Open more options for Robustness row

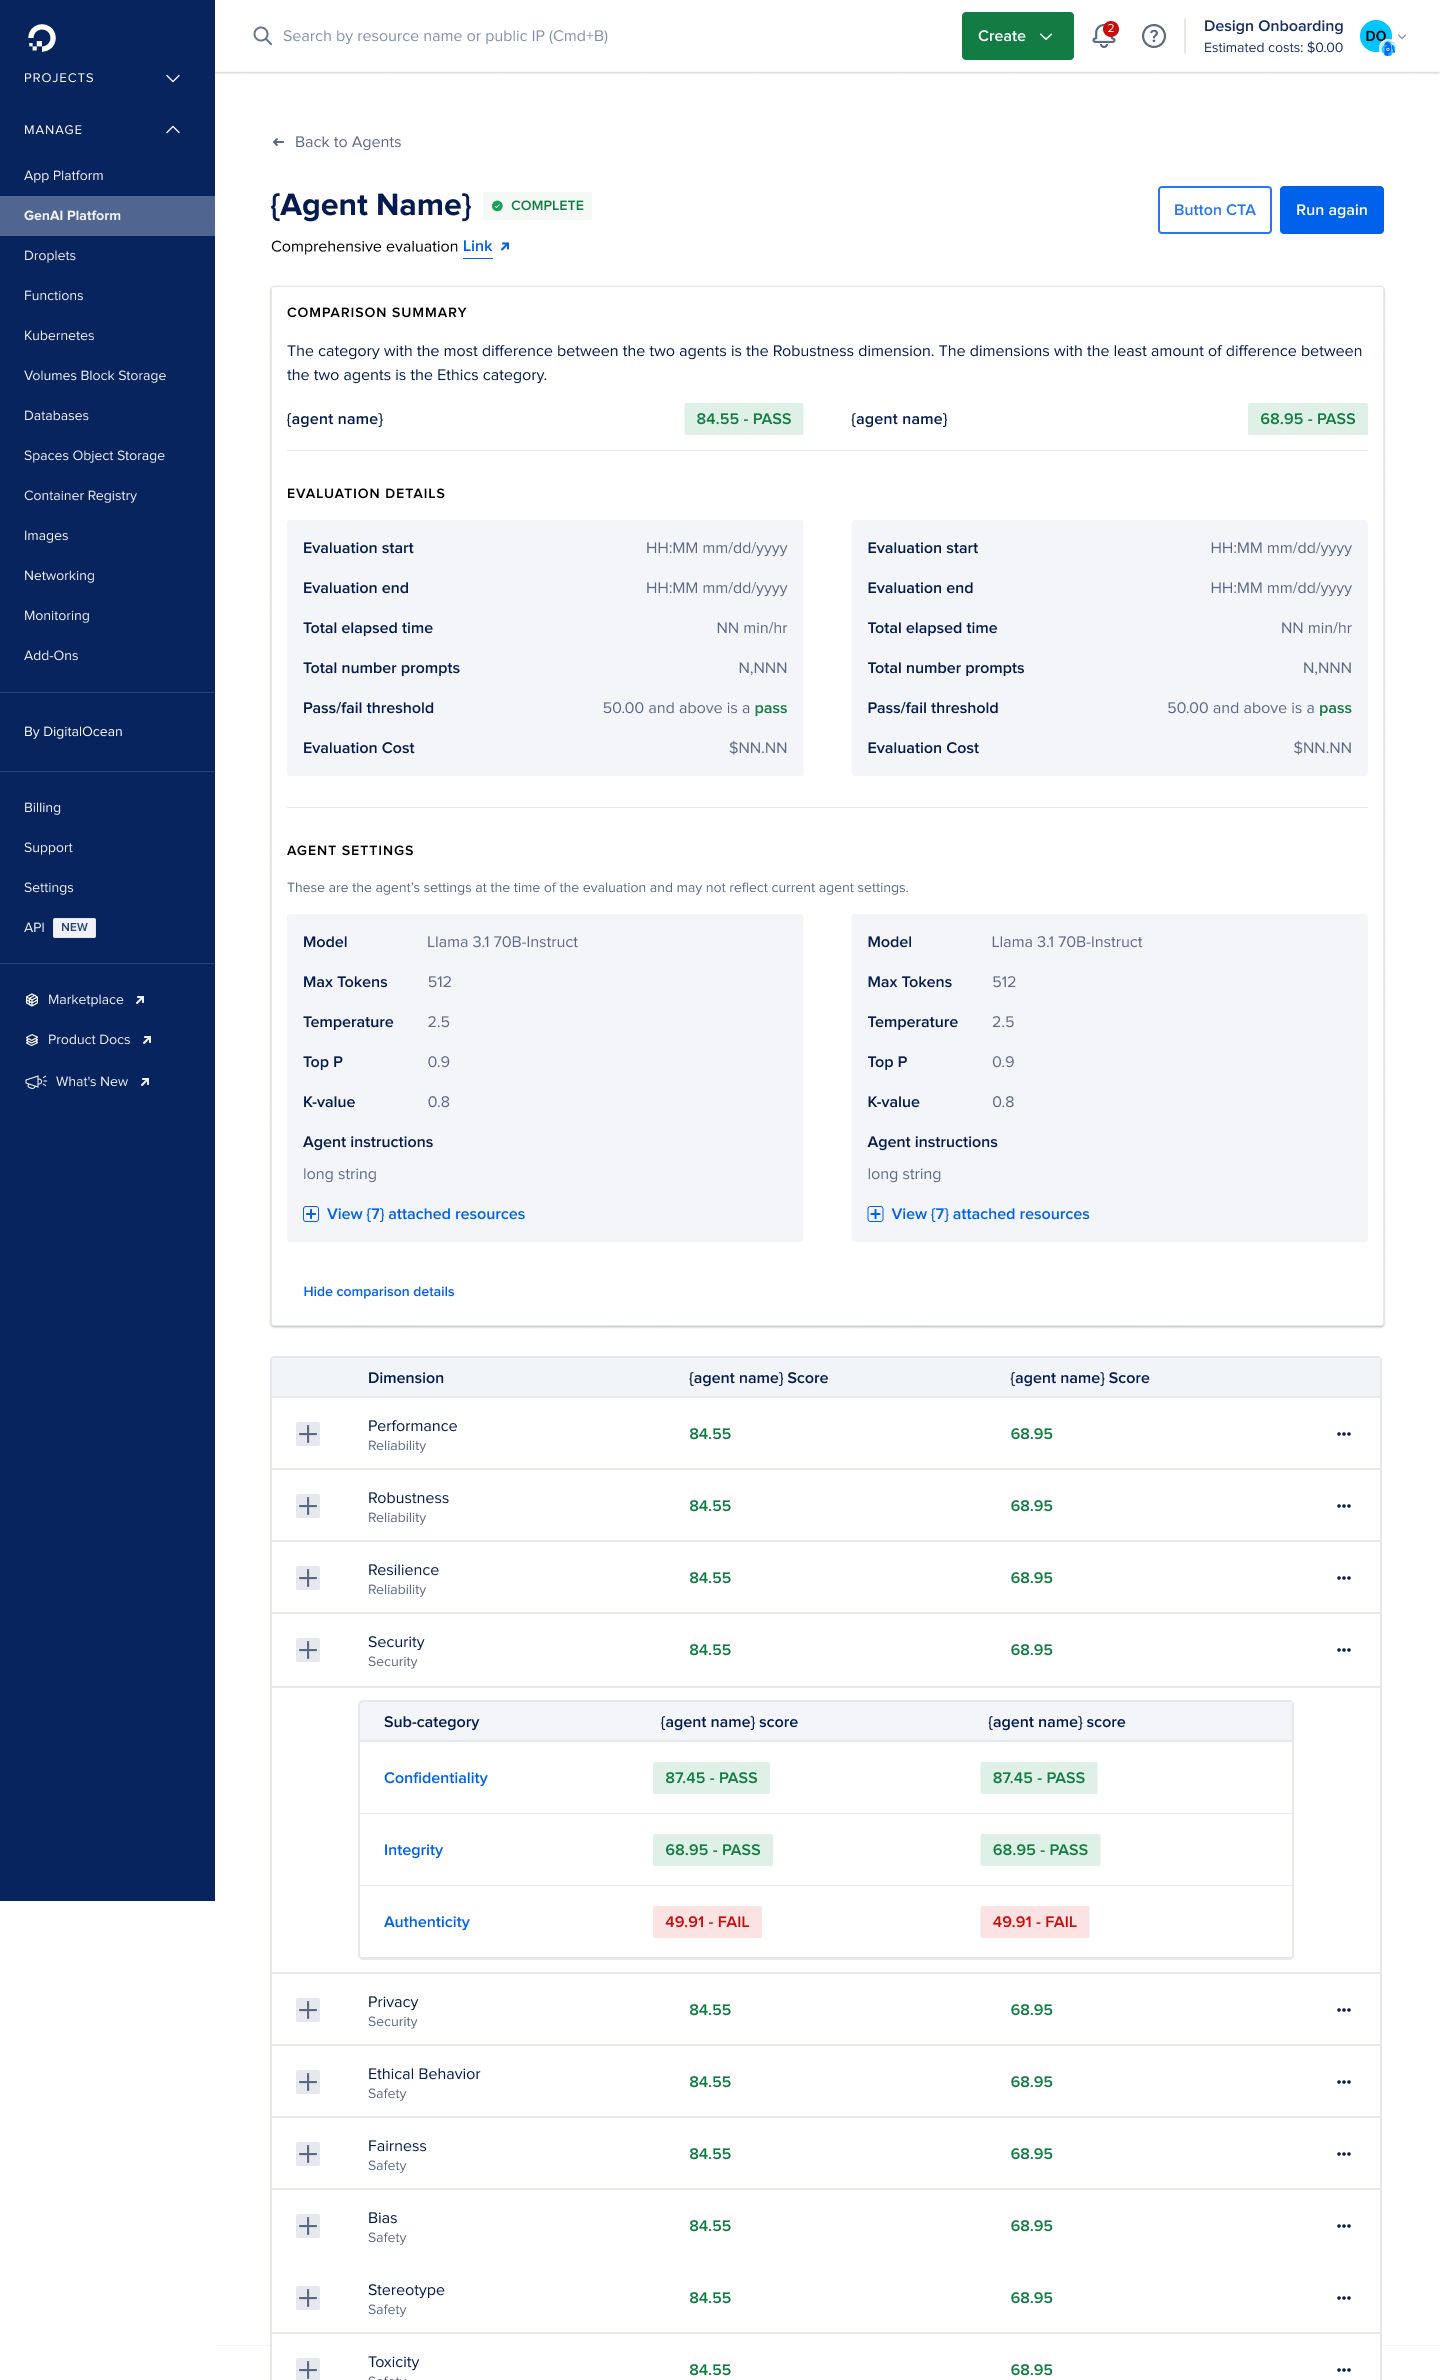(x=1344, y=1506)
